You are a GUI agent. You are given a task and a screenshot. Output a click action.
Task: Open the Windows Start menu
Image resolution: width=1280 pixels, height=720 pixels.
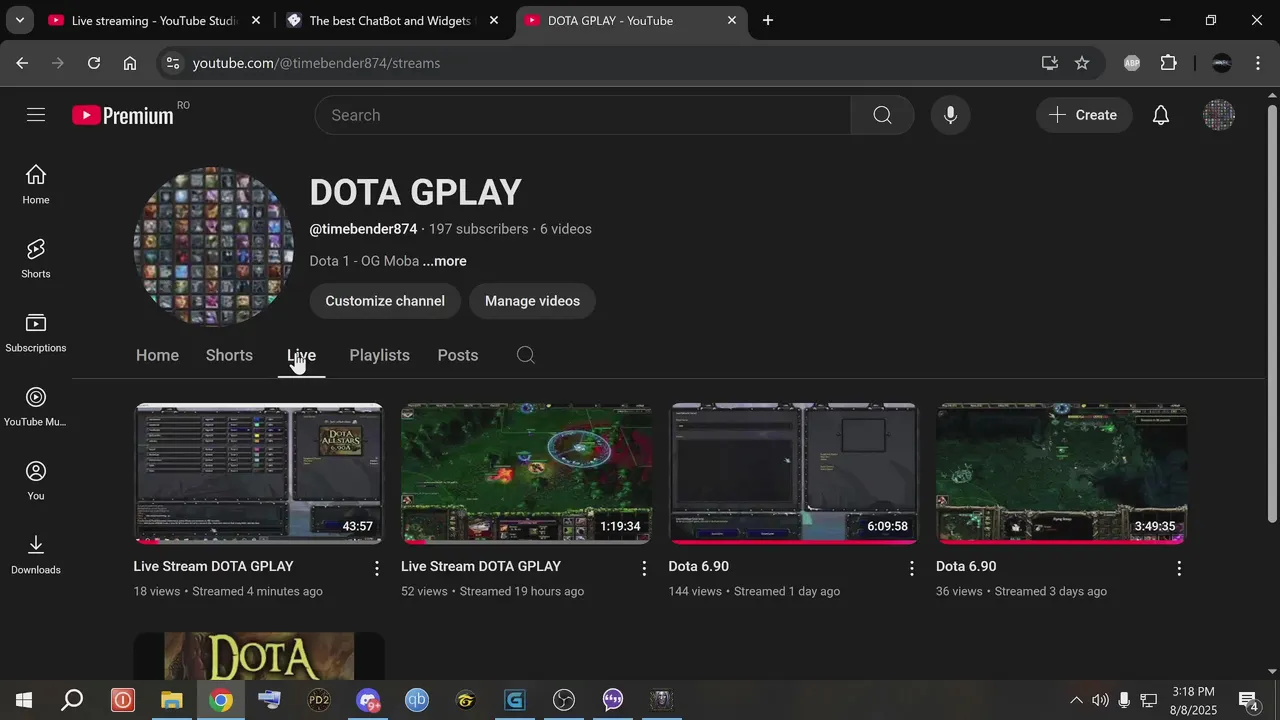24,700
